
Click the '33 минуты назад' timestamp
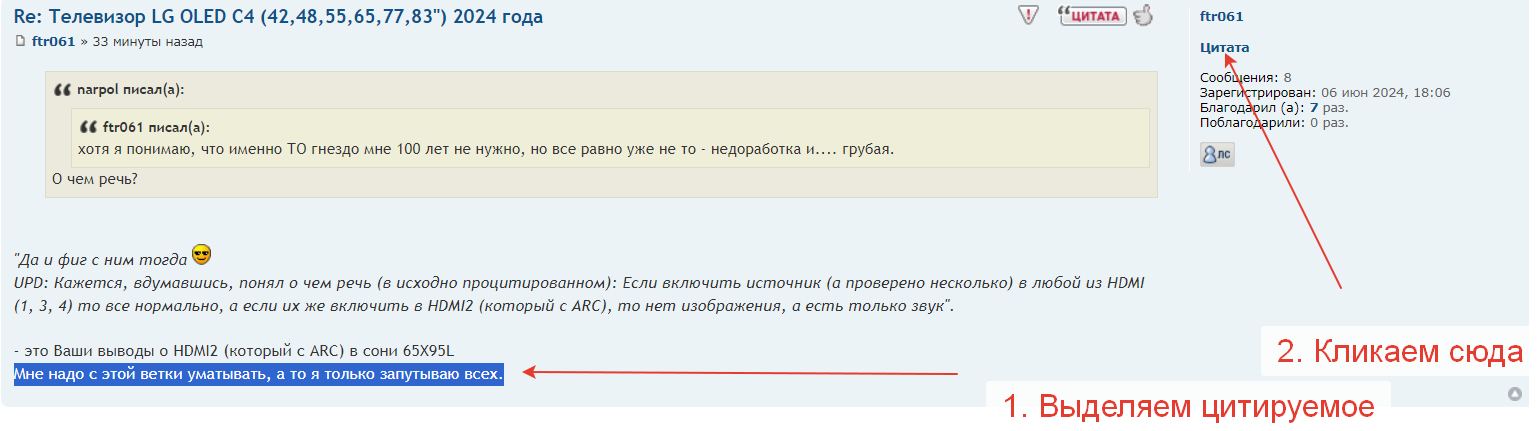148,42
